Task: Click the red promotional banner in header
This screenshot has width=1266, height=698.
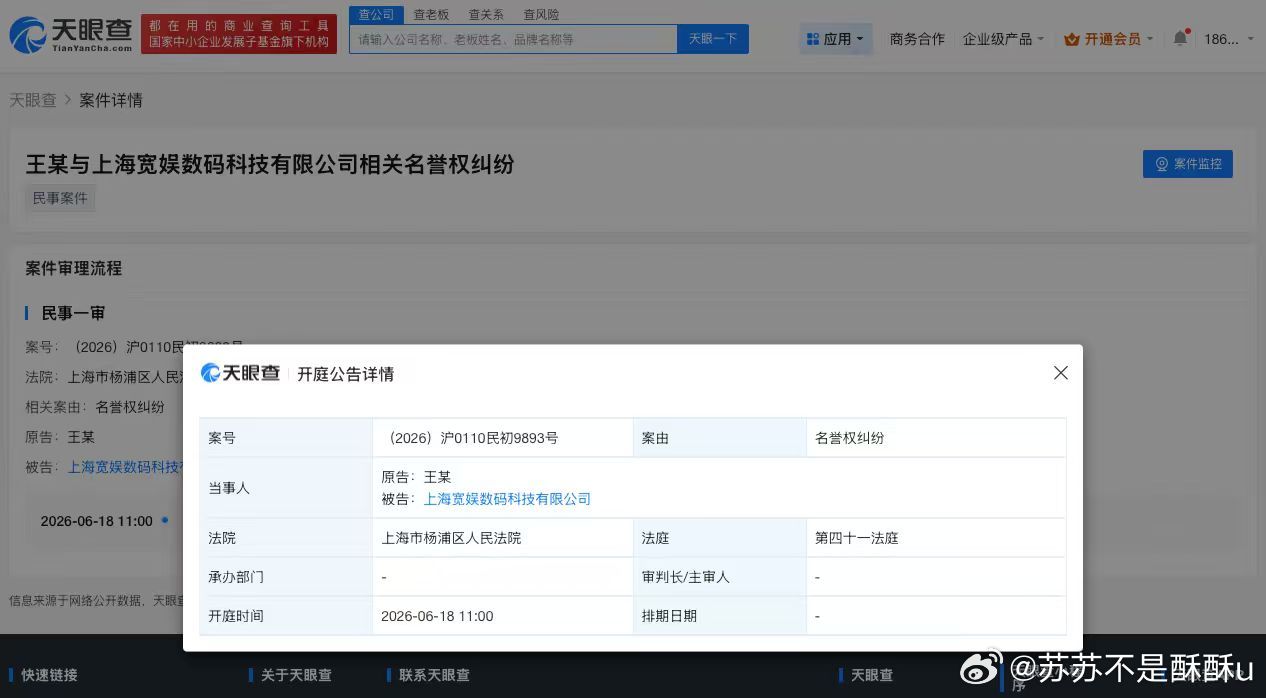Action: tap(239, 34)
